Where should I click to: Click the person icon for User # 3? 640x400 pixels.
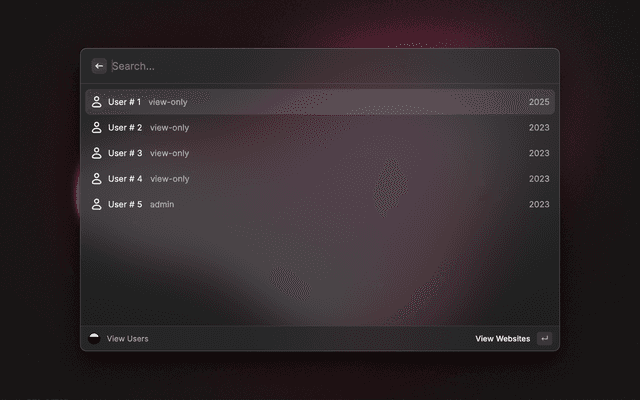click(97, 153)
